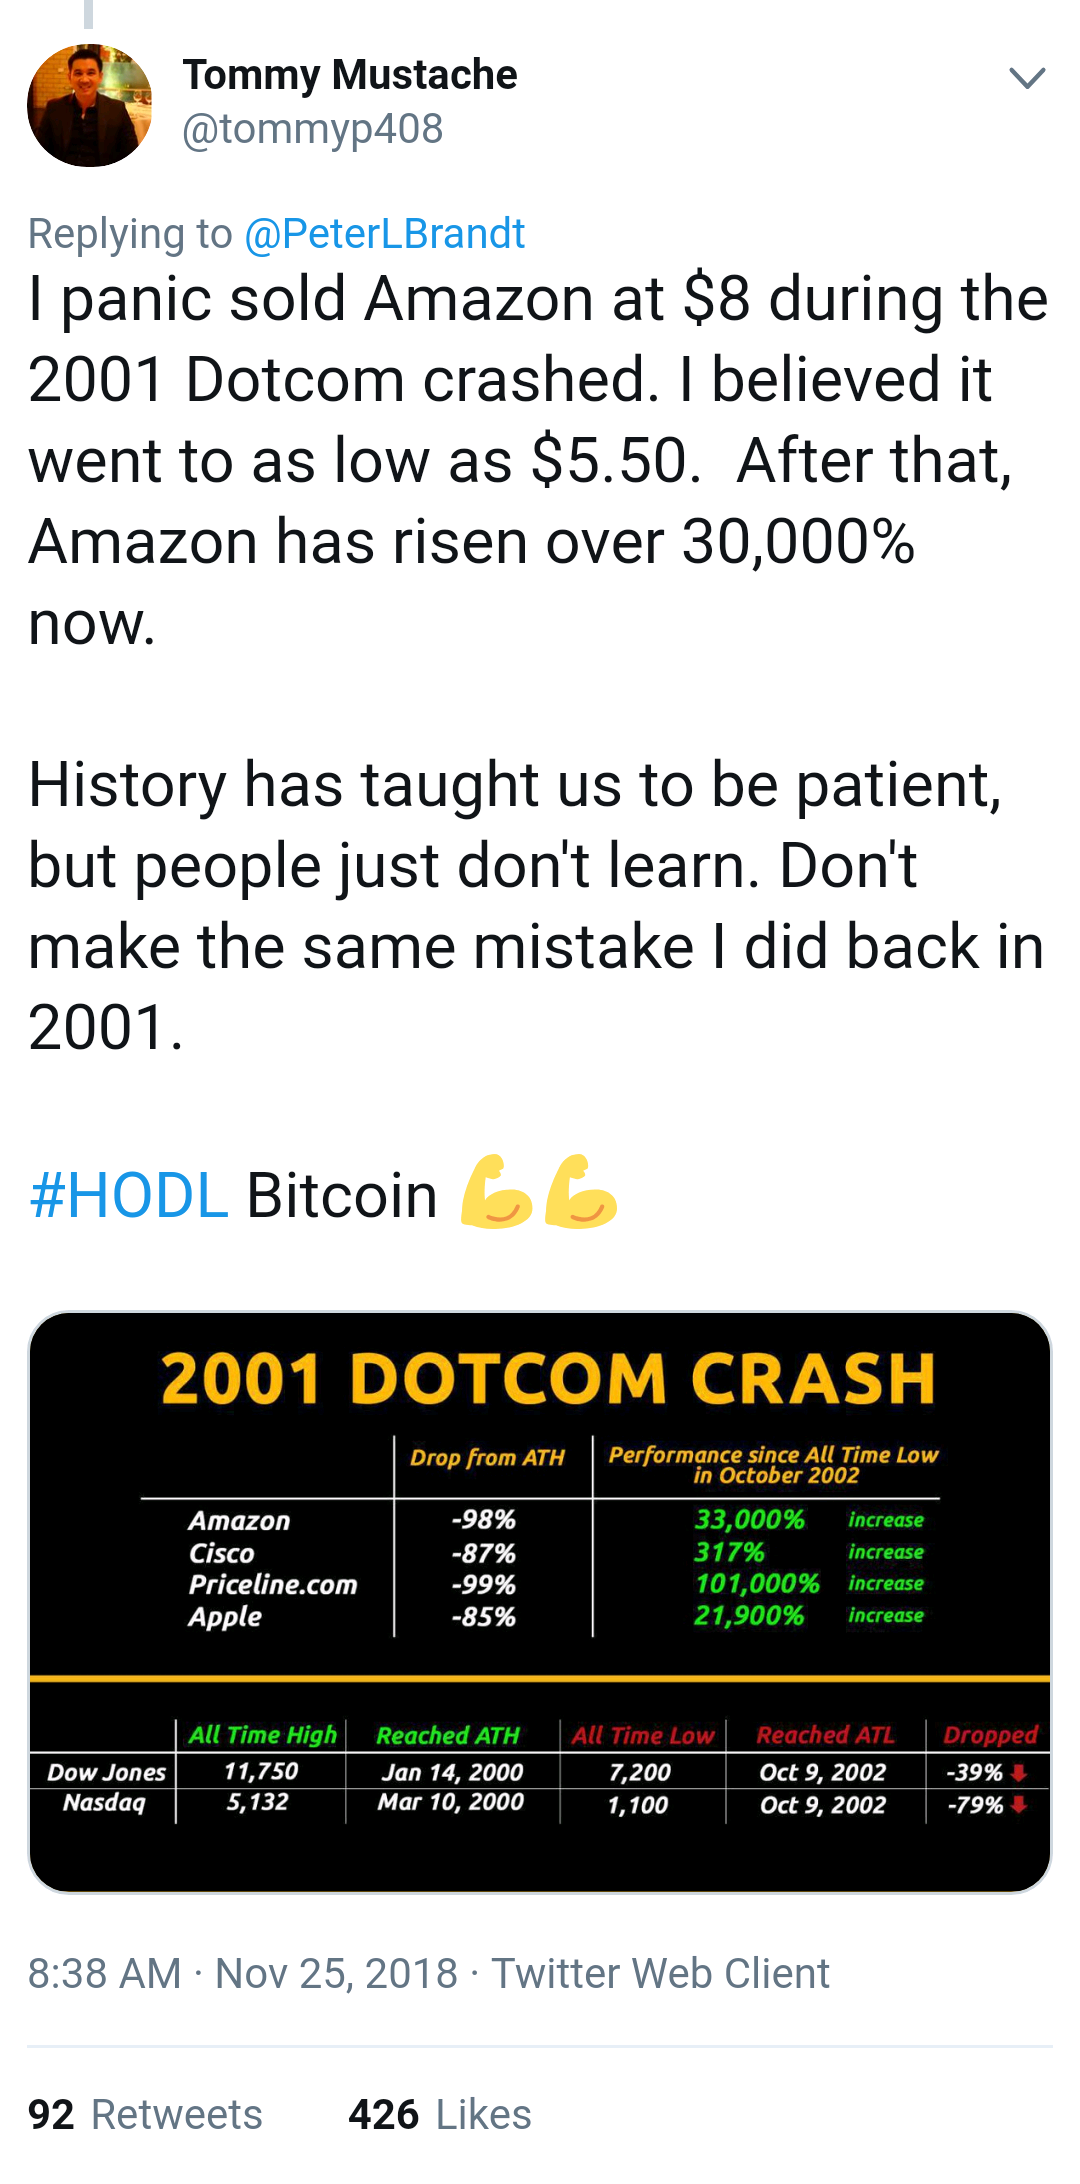View the 426 Likes list

440,2115
